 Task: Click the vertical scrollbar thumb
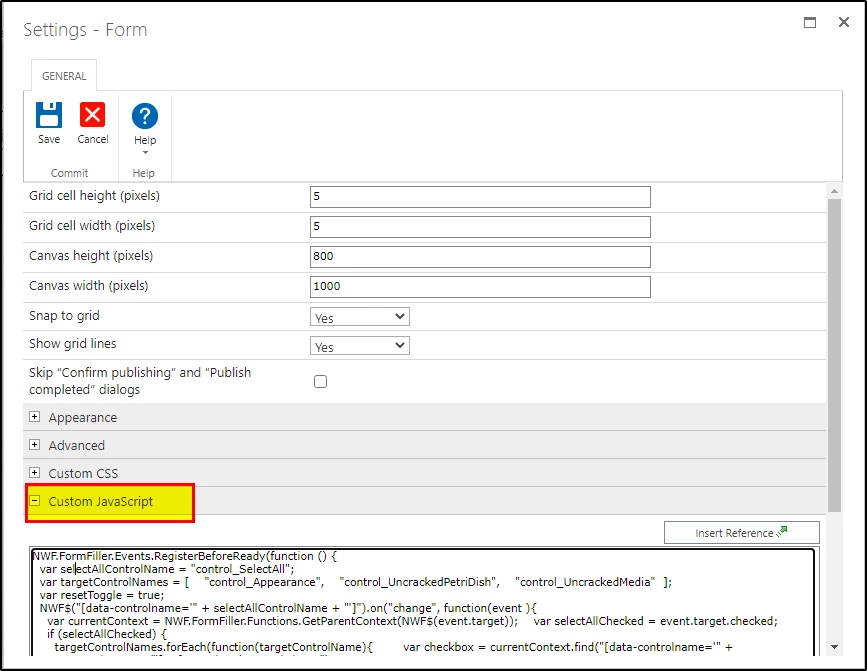coord(834,355)
